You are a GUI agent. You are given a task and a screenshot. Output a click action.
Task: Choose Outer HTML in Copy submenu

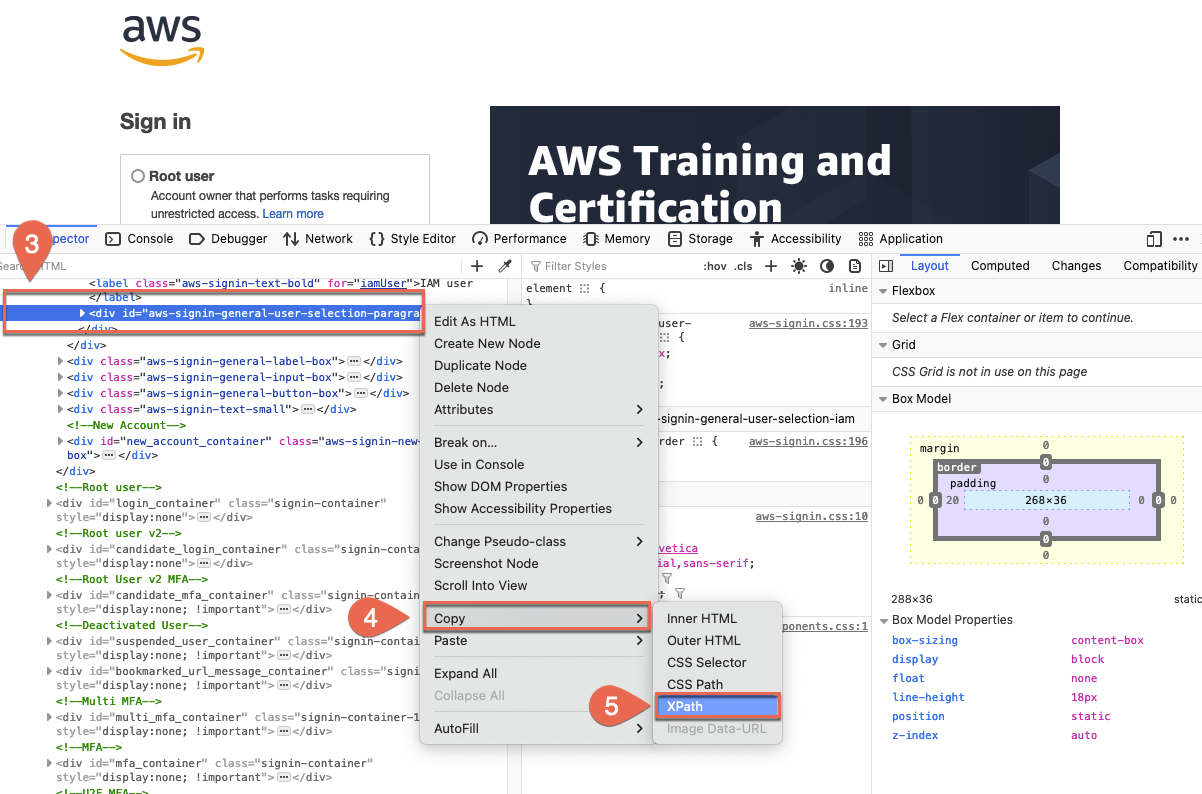(717, 640)
